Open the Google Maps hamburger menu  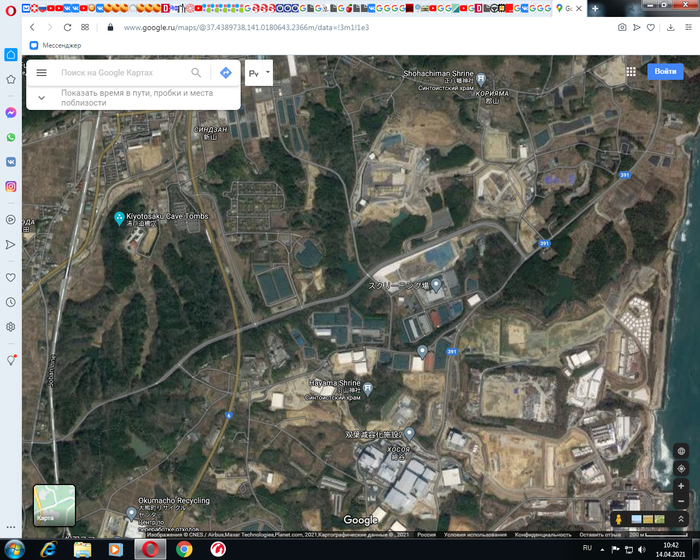coord(42,72)
